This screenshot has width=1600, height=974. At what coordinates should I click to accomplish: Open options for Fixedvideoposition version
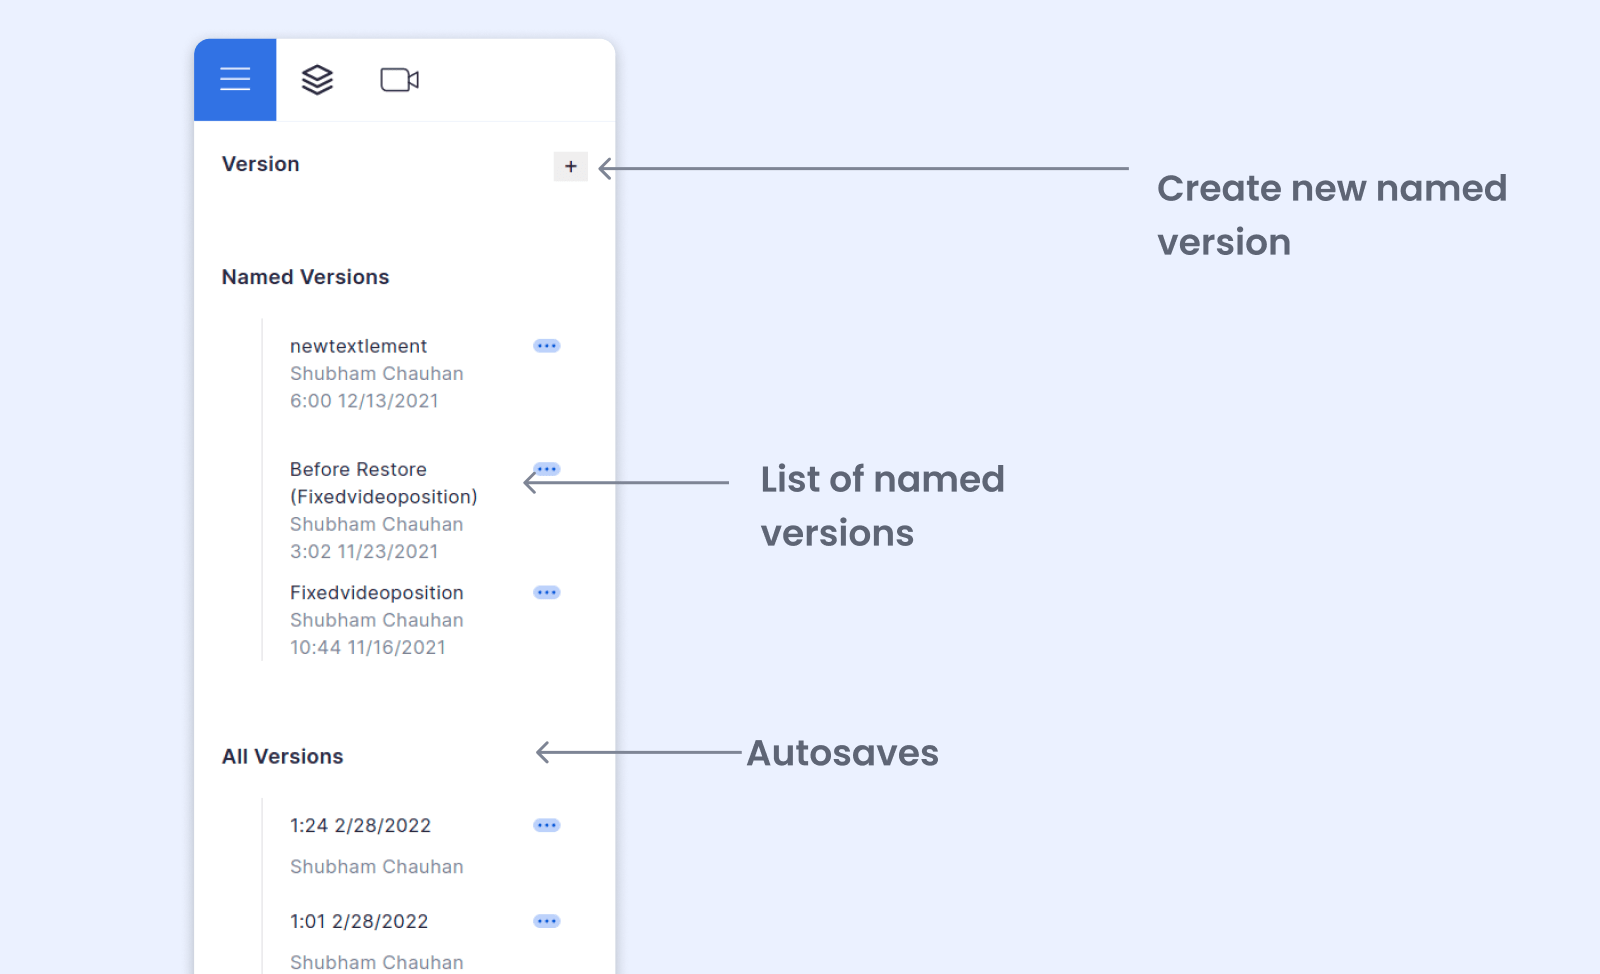tap(547, 593)
